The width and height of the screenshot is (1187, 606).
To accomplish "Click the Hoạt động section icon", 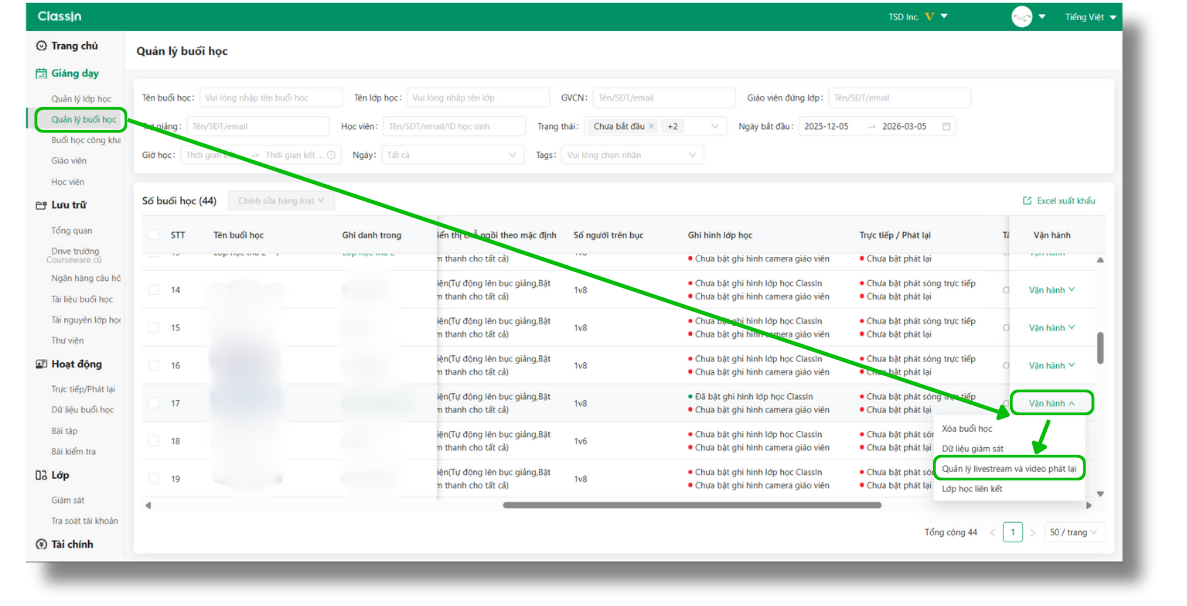I will pyautogui.click(x=41, y=365).
